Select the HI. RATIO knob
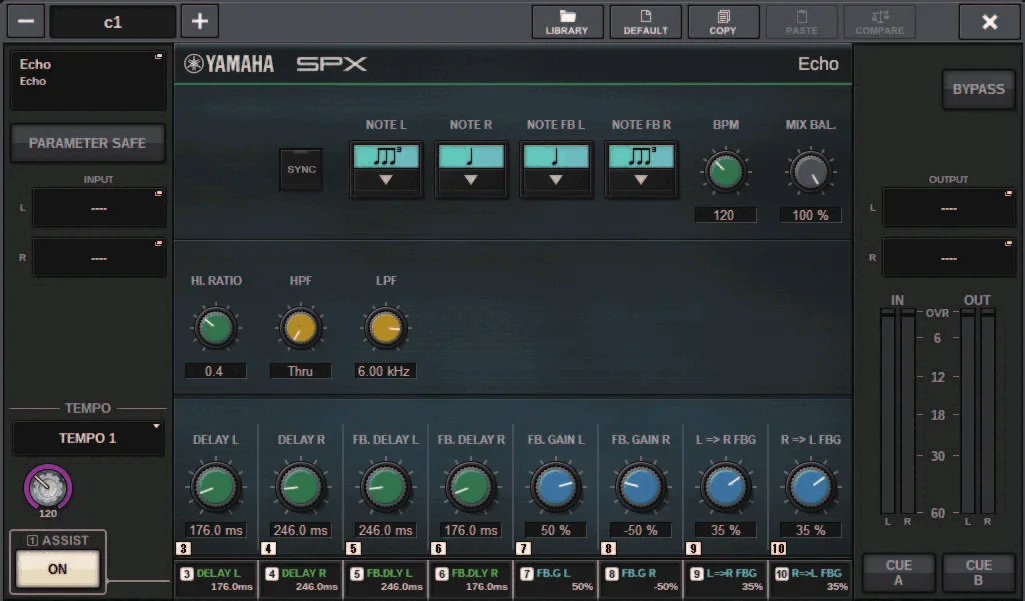The height and width of the screenshot is (601, 1025). point(215,328)
